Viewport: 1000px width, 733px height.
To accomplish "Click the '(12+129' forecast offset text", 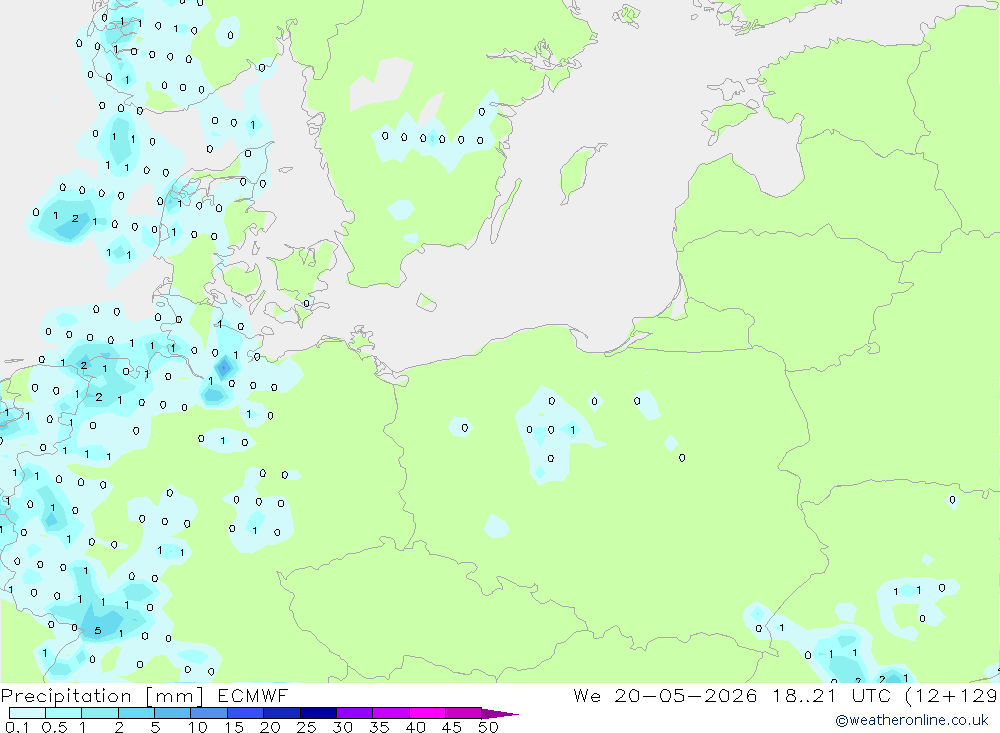I will coord(951,695).
